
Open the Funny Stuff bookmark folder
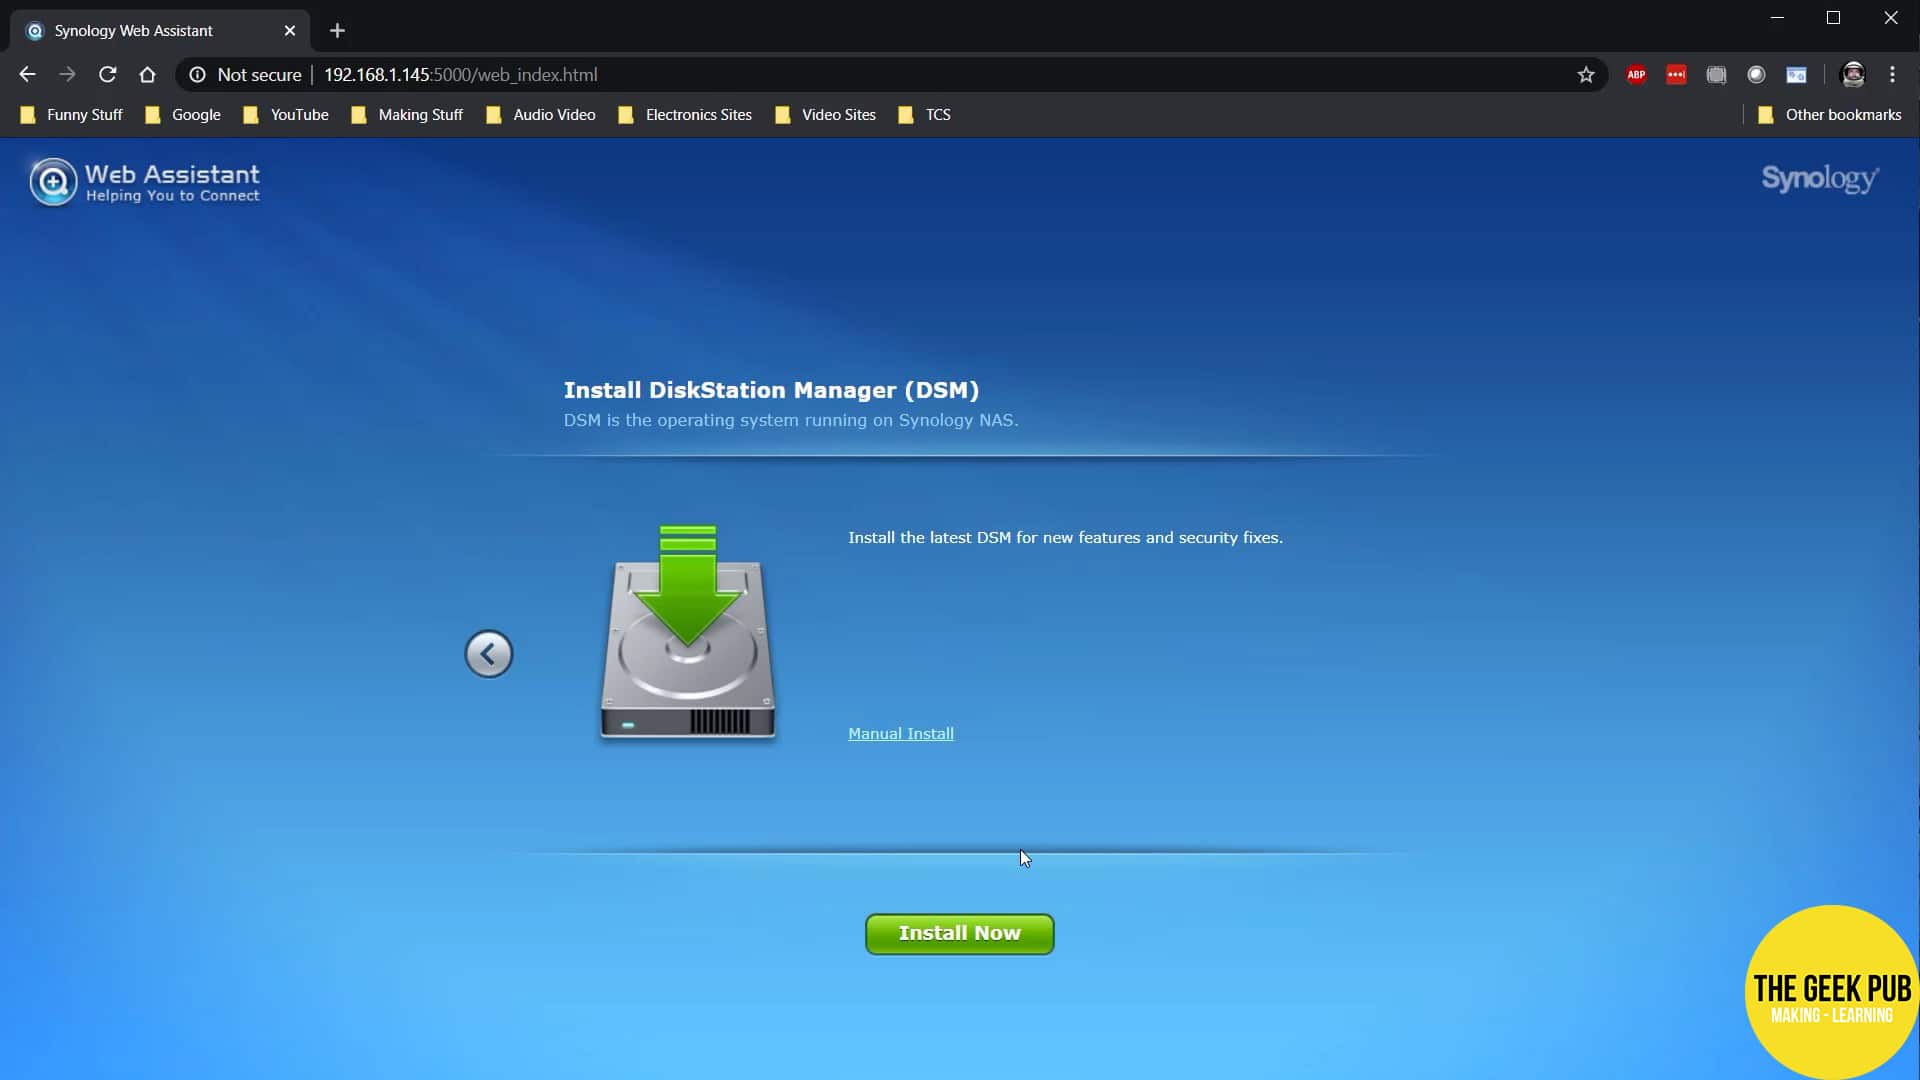click(x=72, y=114)
